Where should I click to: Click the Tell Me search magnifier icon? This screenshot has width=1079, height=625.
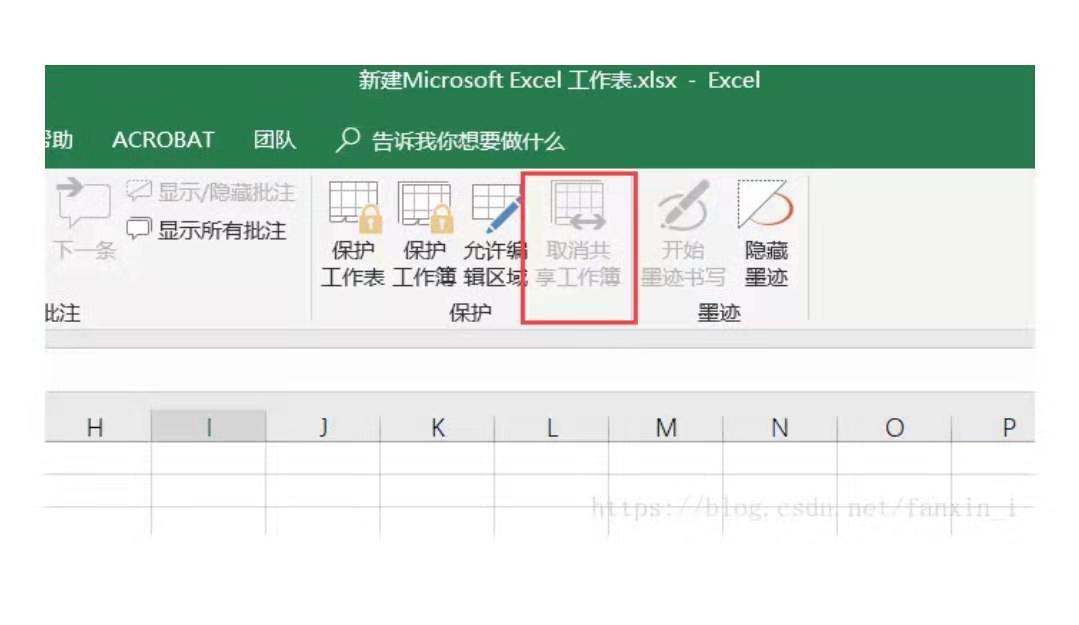[348, 140]
